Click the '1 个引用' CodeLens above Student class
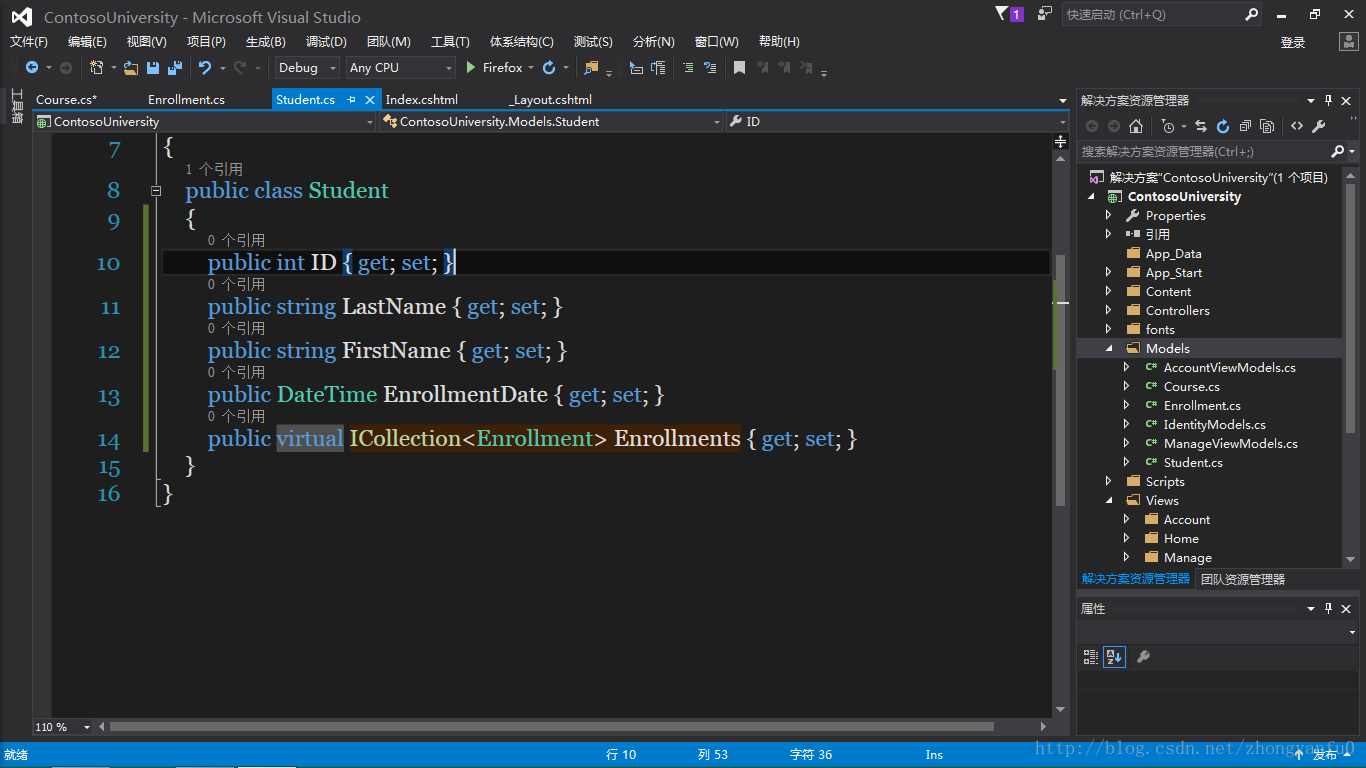The height and width of the screenshot is (768, 1366). click(214, 169)
